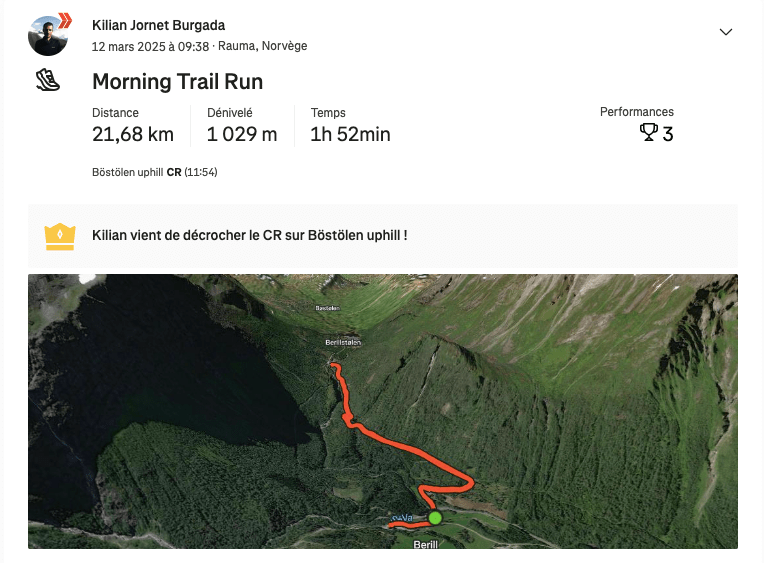The image size is (764, 563).
Task: Click the Performances count 3
Action: [668, 134]
